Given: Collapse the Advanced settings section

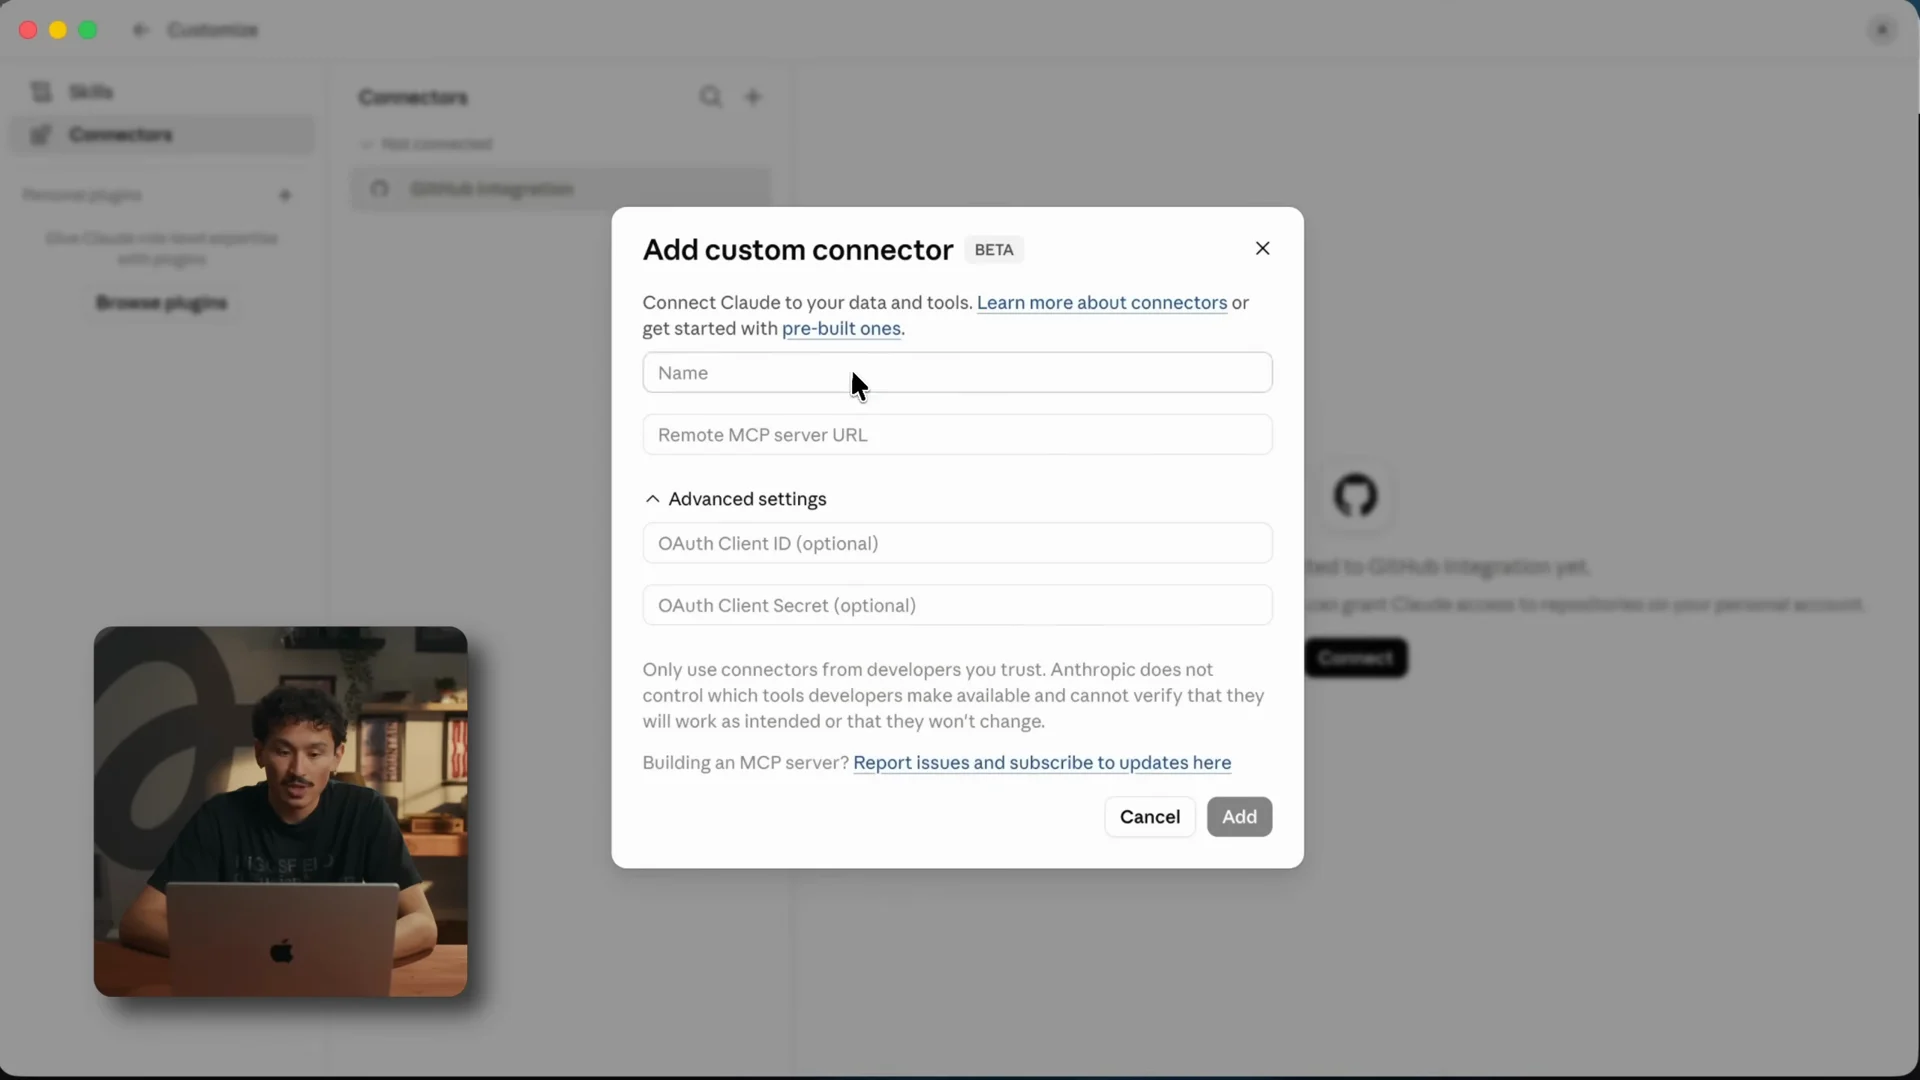Looking at the screenshot, I should click(735, 498).
